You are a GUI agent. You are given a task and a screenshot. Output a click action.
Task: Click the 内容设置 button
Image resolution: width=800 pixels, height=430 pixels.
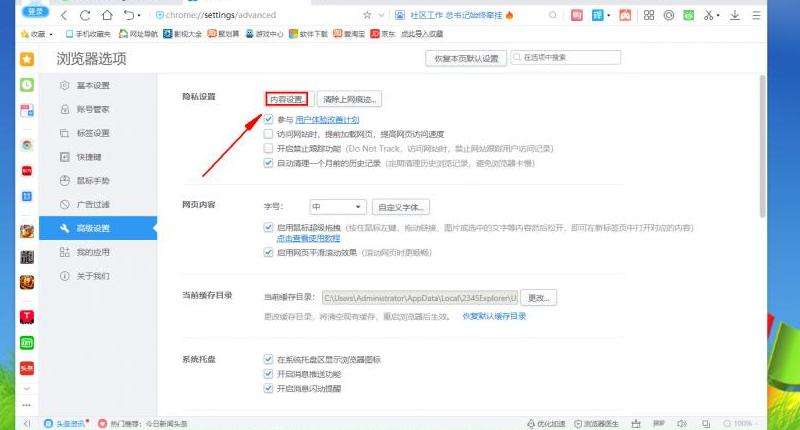coord(287,99)
